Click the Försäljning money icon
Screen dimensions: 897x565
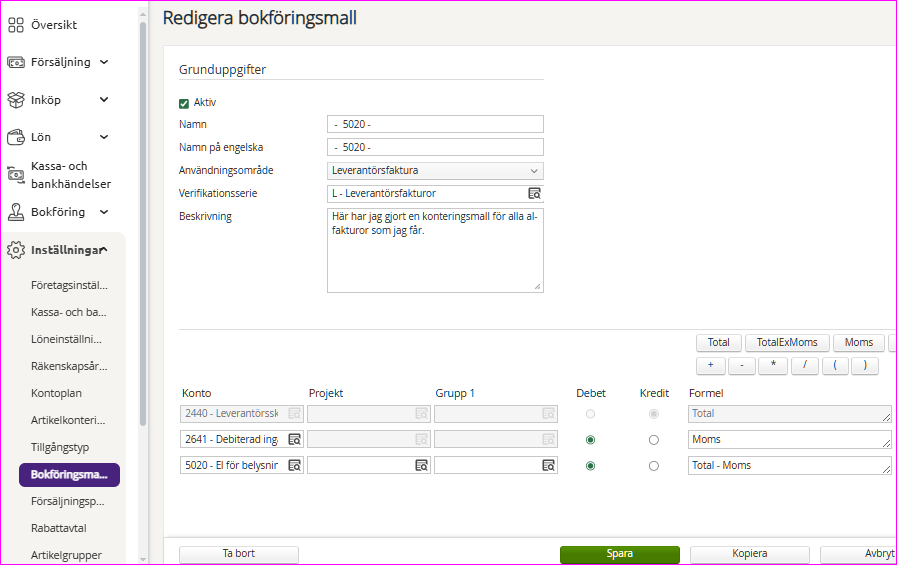[x=16, y=62]
